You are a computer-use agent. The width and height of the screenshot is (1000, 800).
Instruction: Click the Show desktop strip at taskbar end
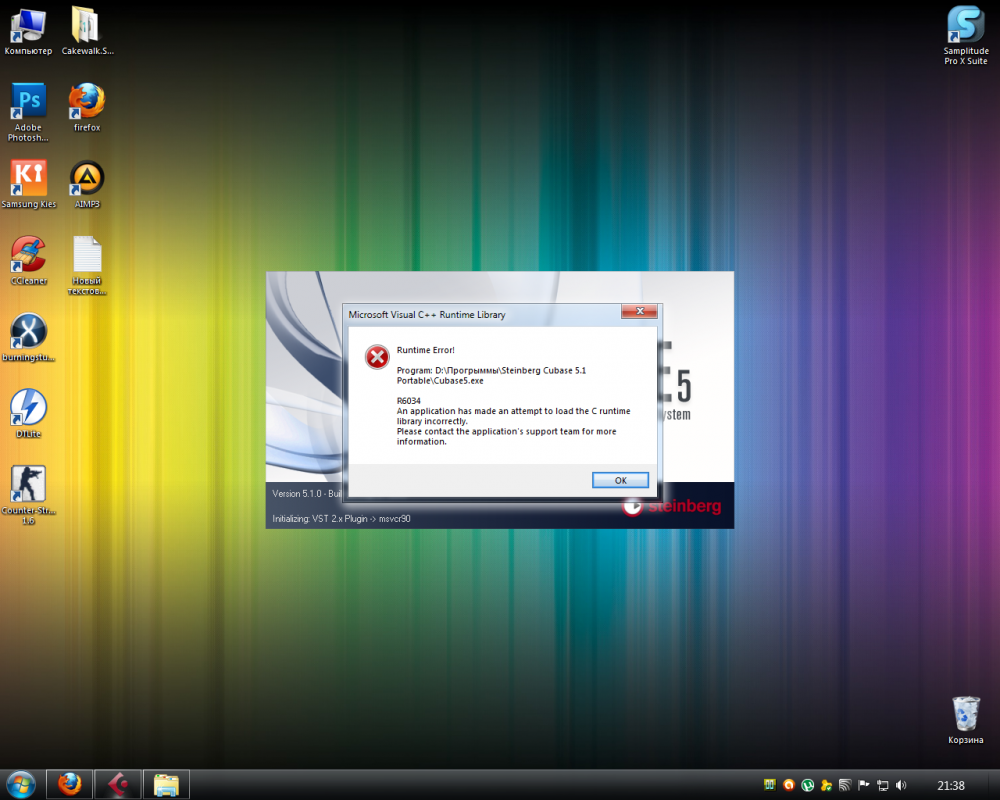point(995,785)
